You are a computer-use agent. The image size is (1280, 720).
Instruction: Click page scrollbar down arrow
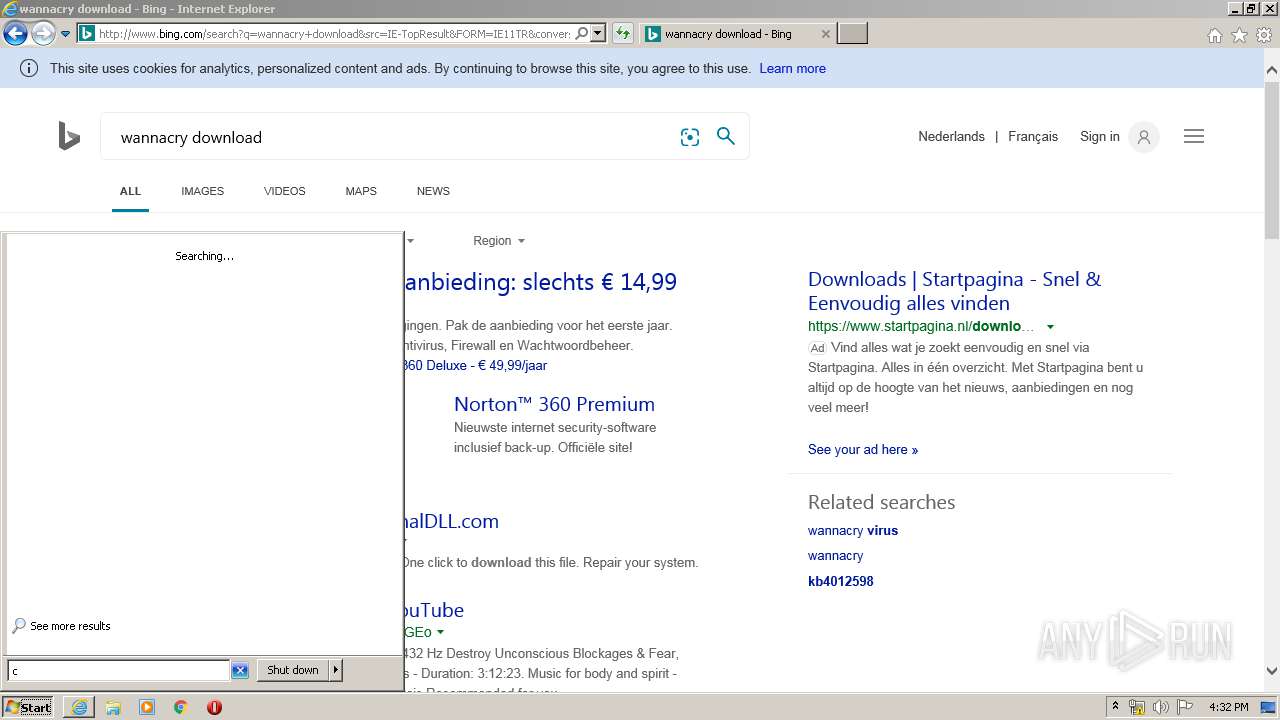tap(1272, 671)
